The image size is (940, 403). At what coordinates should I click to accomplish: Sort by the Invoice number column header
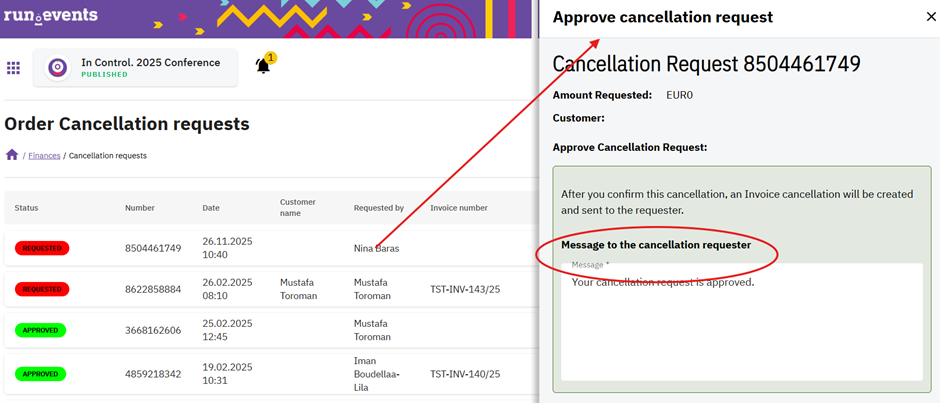[459, 208]
